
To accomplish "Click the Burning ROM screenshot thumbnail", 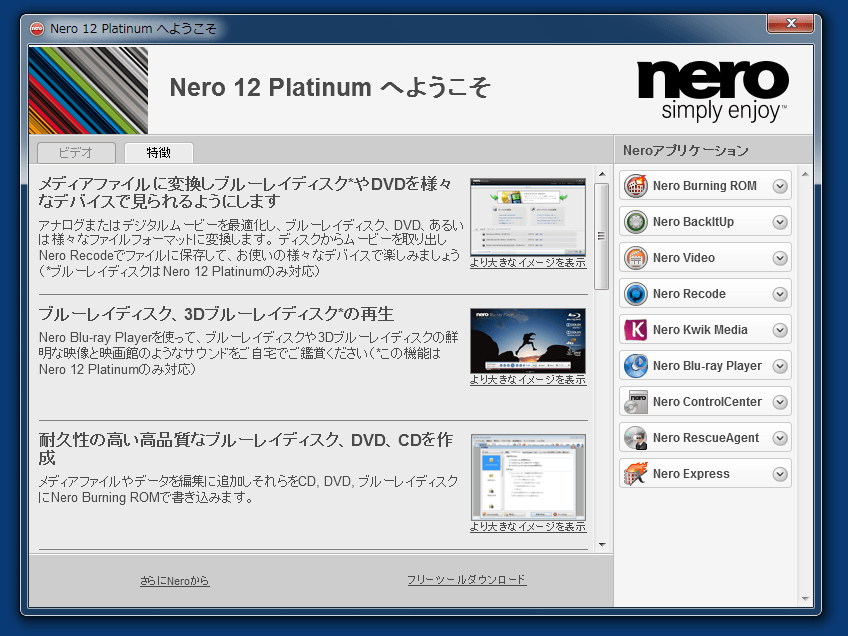I will tap(528, 477).
